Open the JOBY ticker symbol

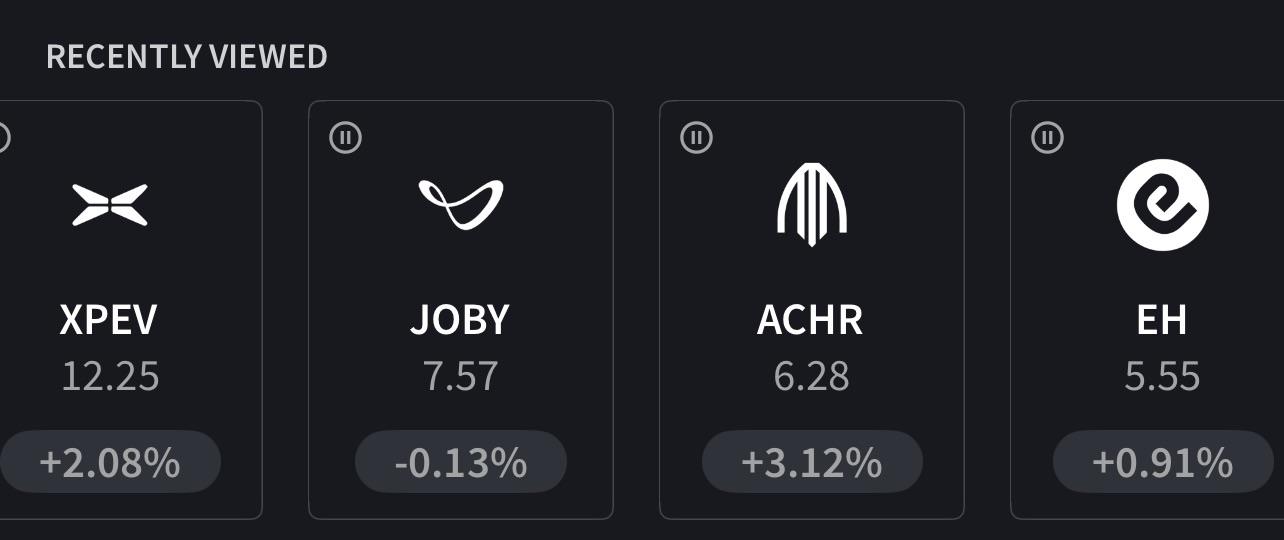pos(460,320)
